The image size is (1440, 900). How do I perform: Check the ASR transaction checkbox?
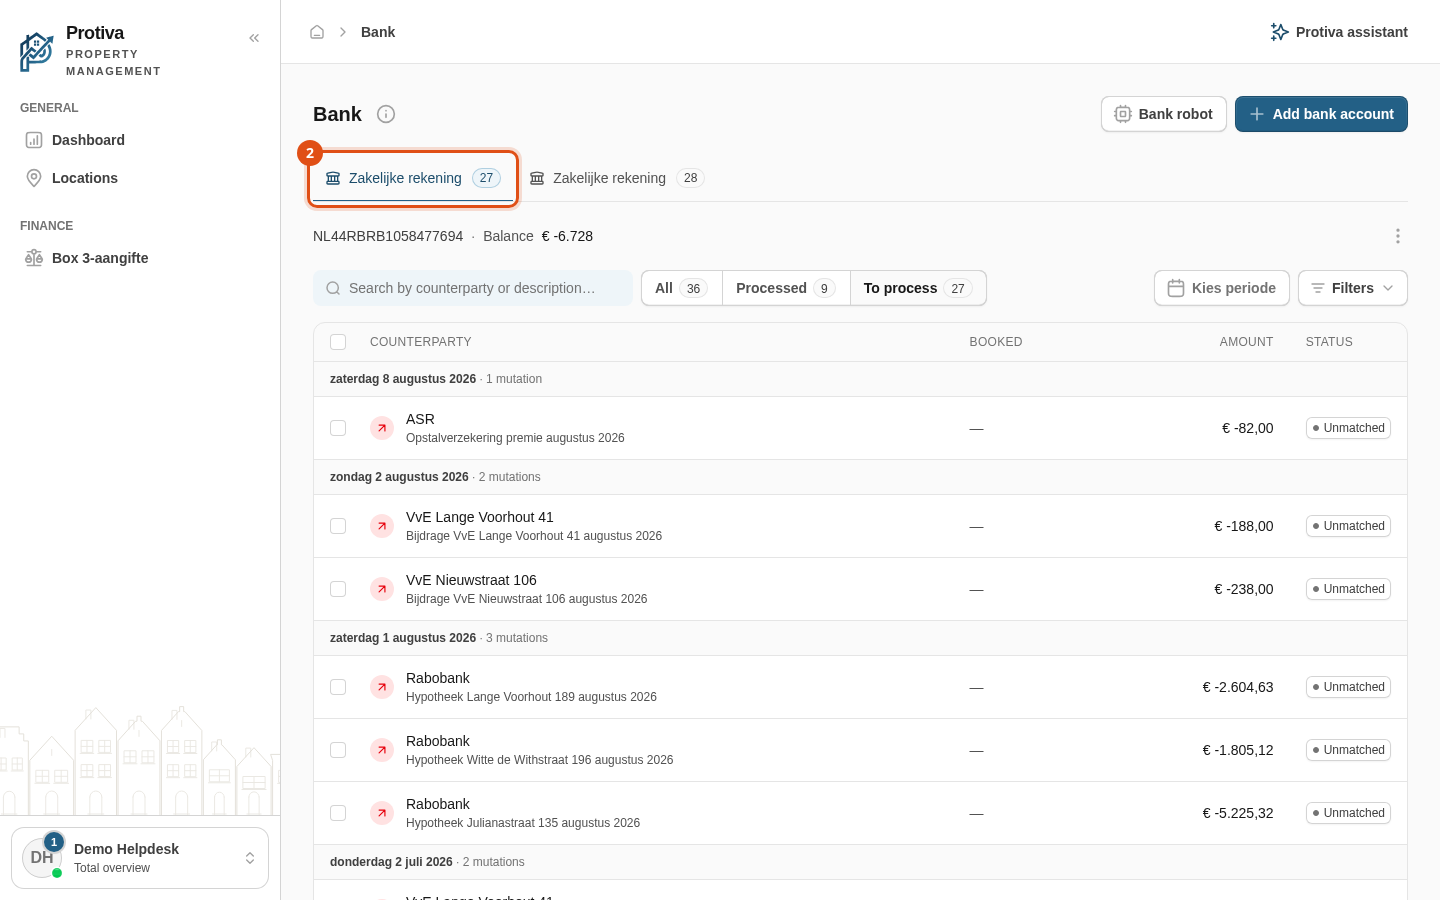click(x=338, y=428)
